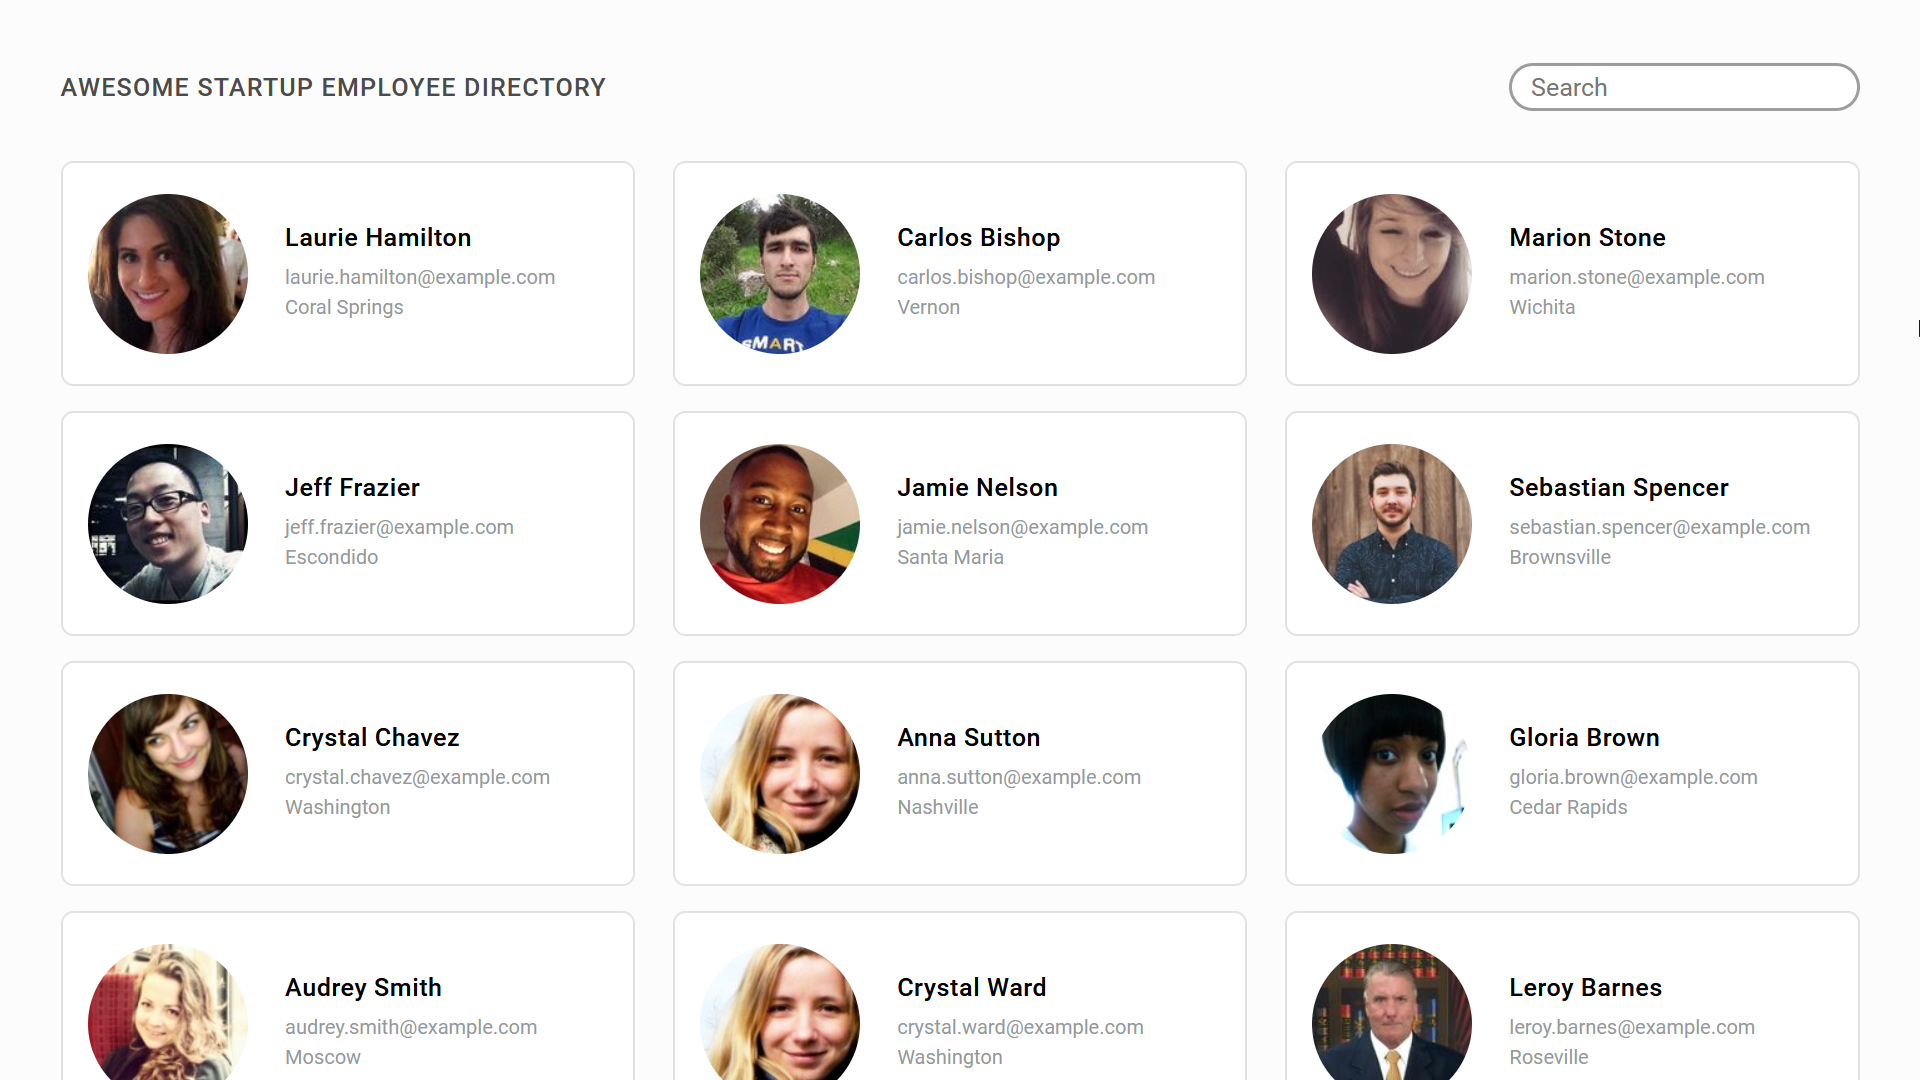The image size is (1920, 1080).
Task: Click Anna Sutton's profile picture
Action: coord(780,774)
